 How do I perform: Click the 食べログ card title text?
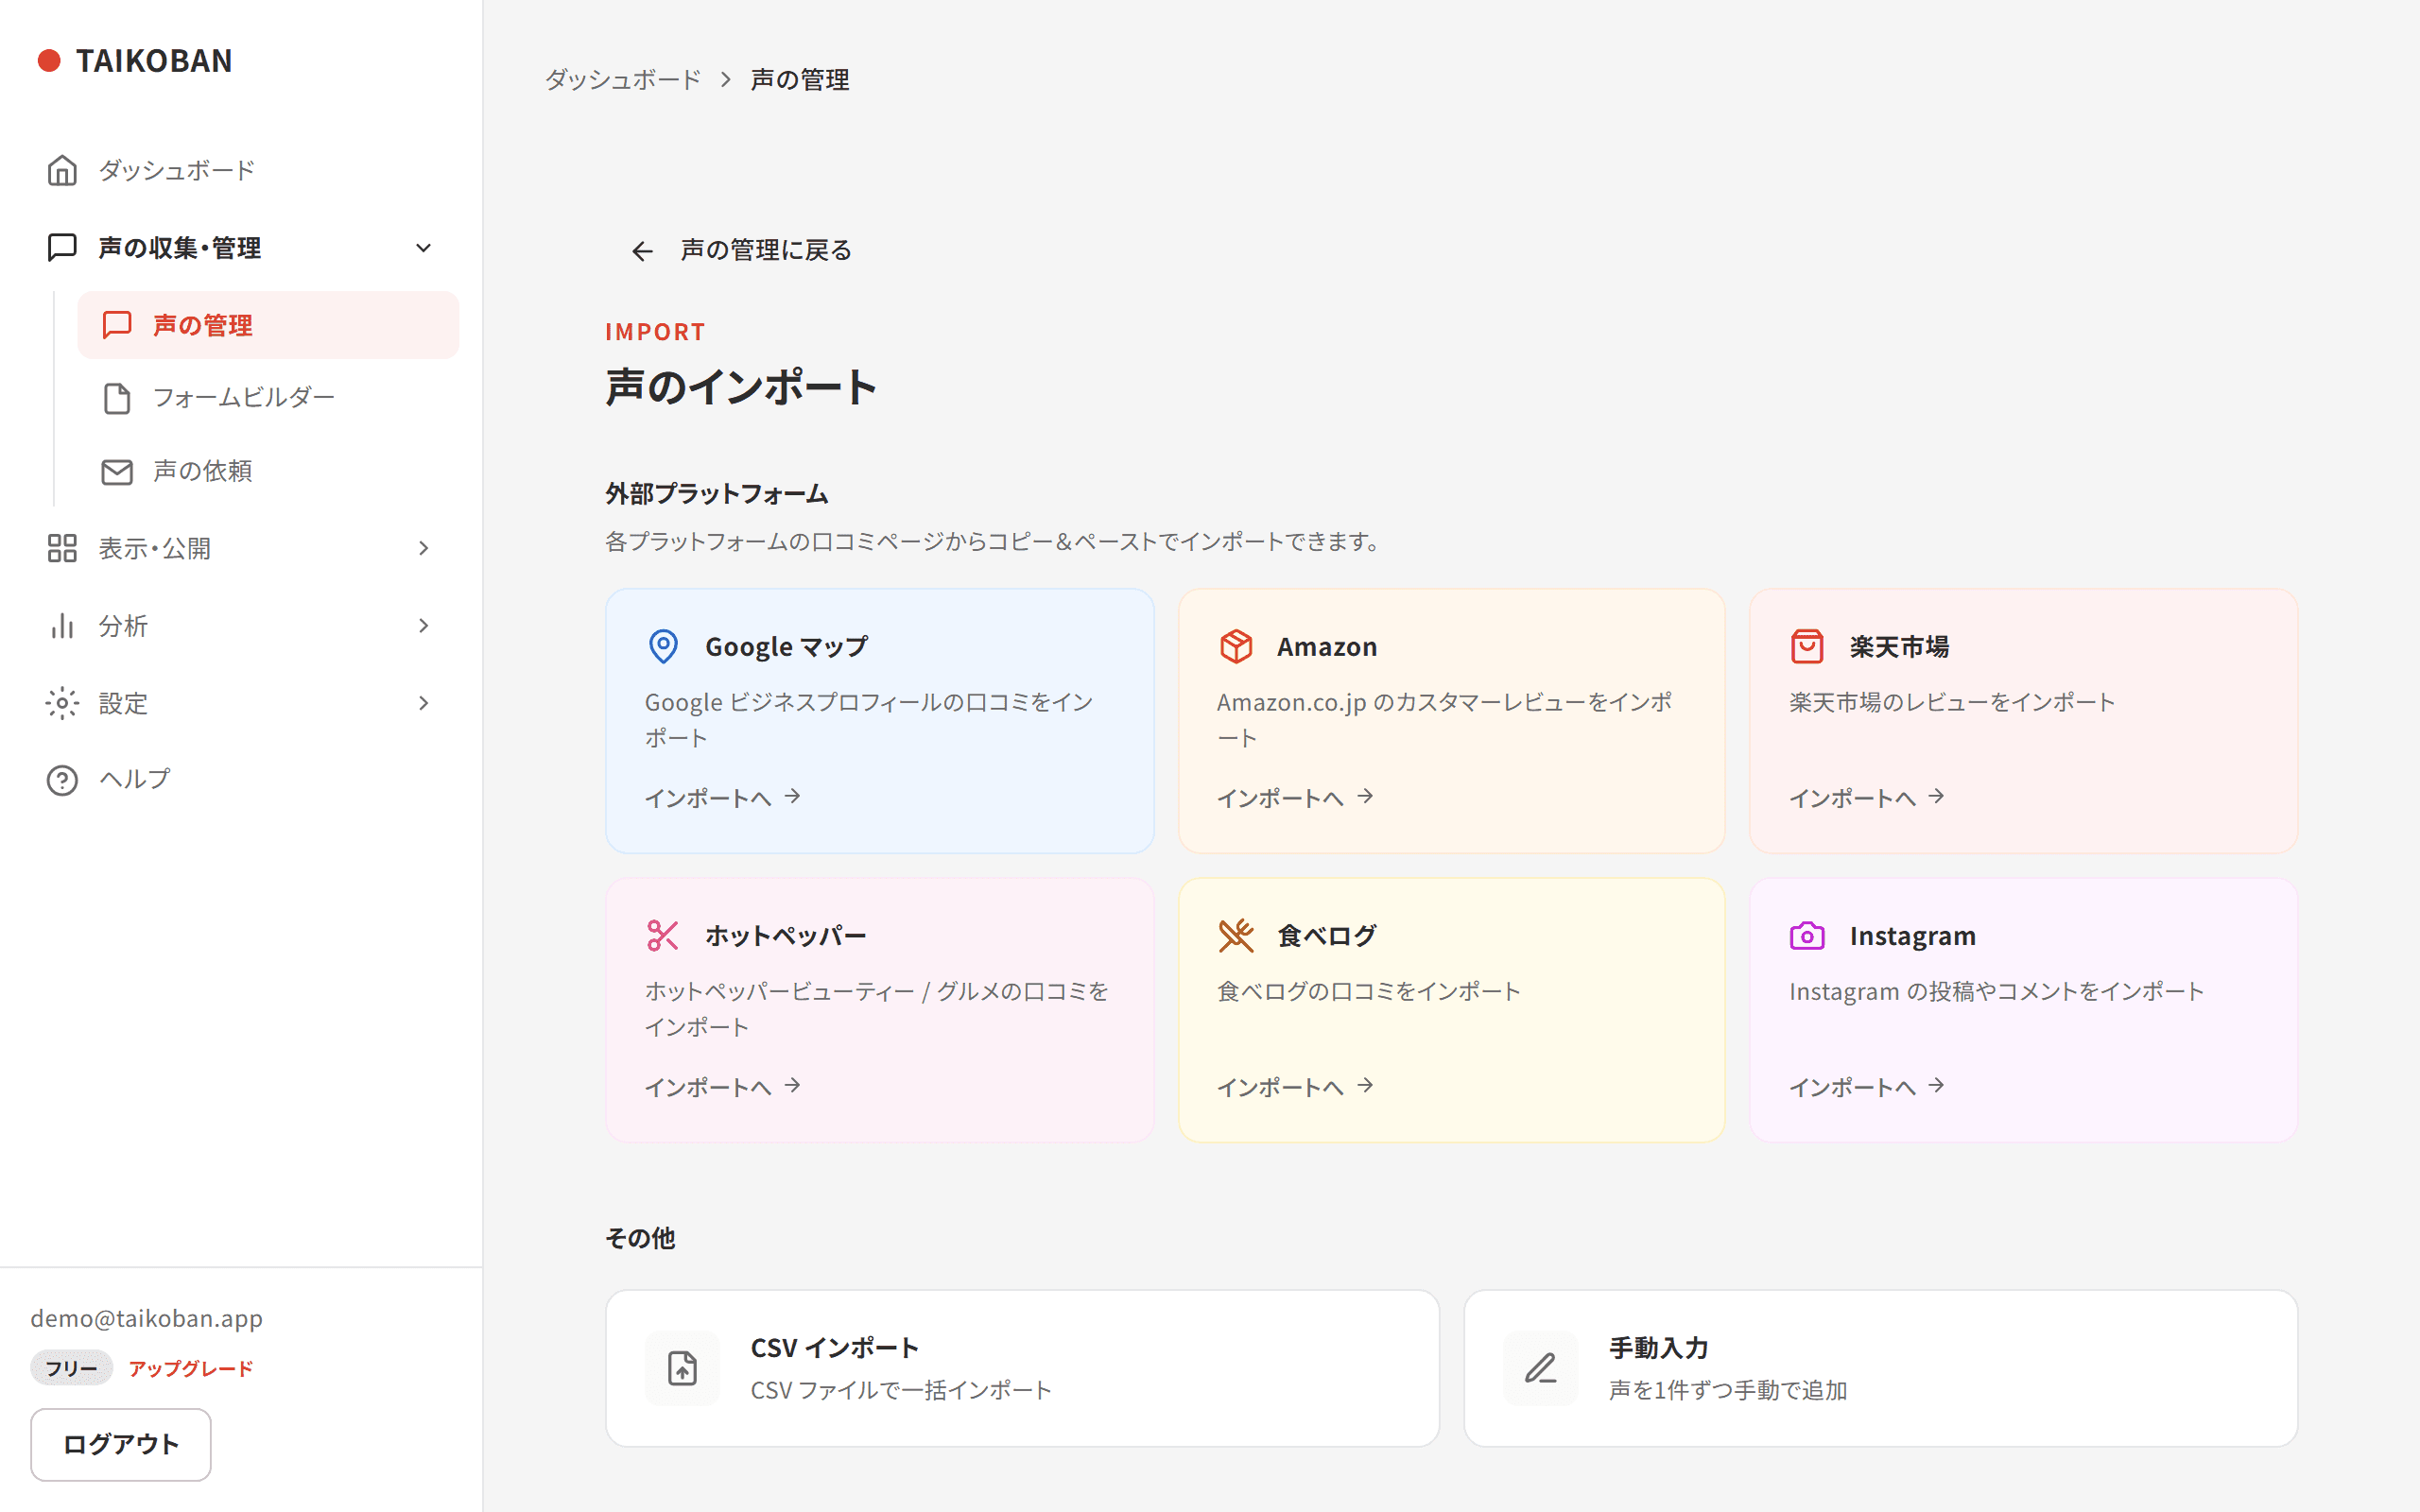point(1327,936)
